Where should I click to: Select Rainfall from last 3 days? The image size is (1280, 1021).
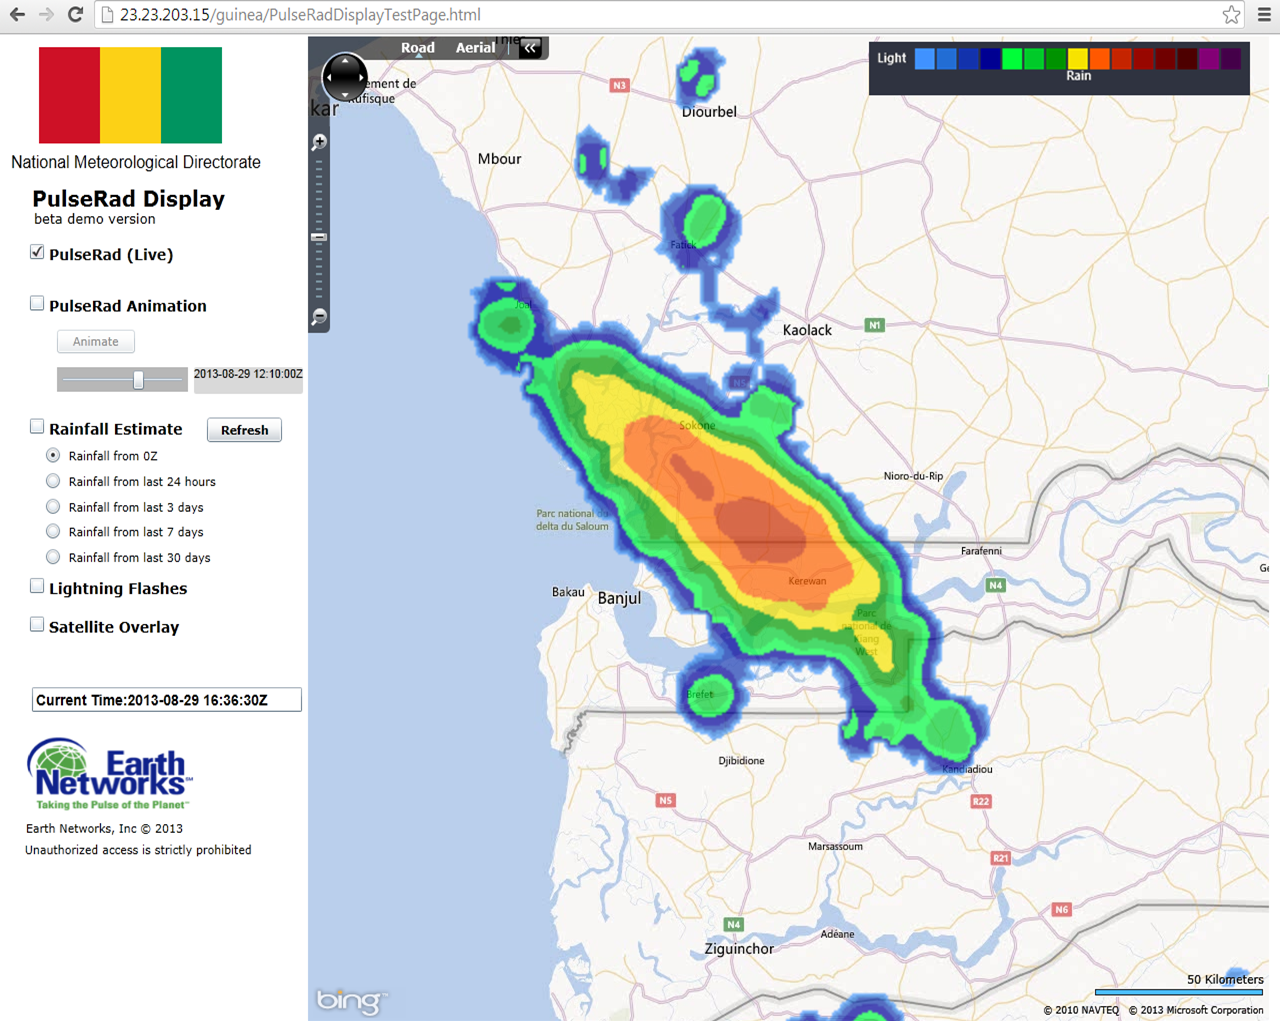53,507
